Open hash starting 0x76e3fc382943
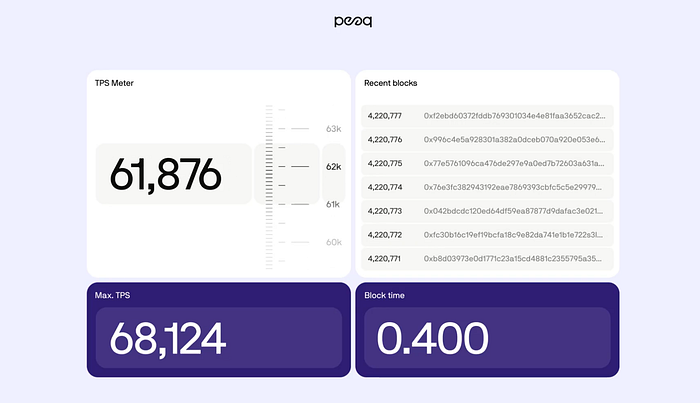This screenshot has height=403, width=700. [x=512, y=187]
